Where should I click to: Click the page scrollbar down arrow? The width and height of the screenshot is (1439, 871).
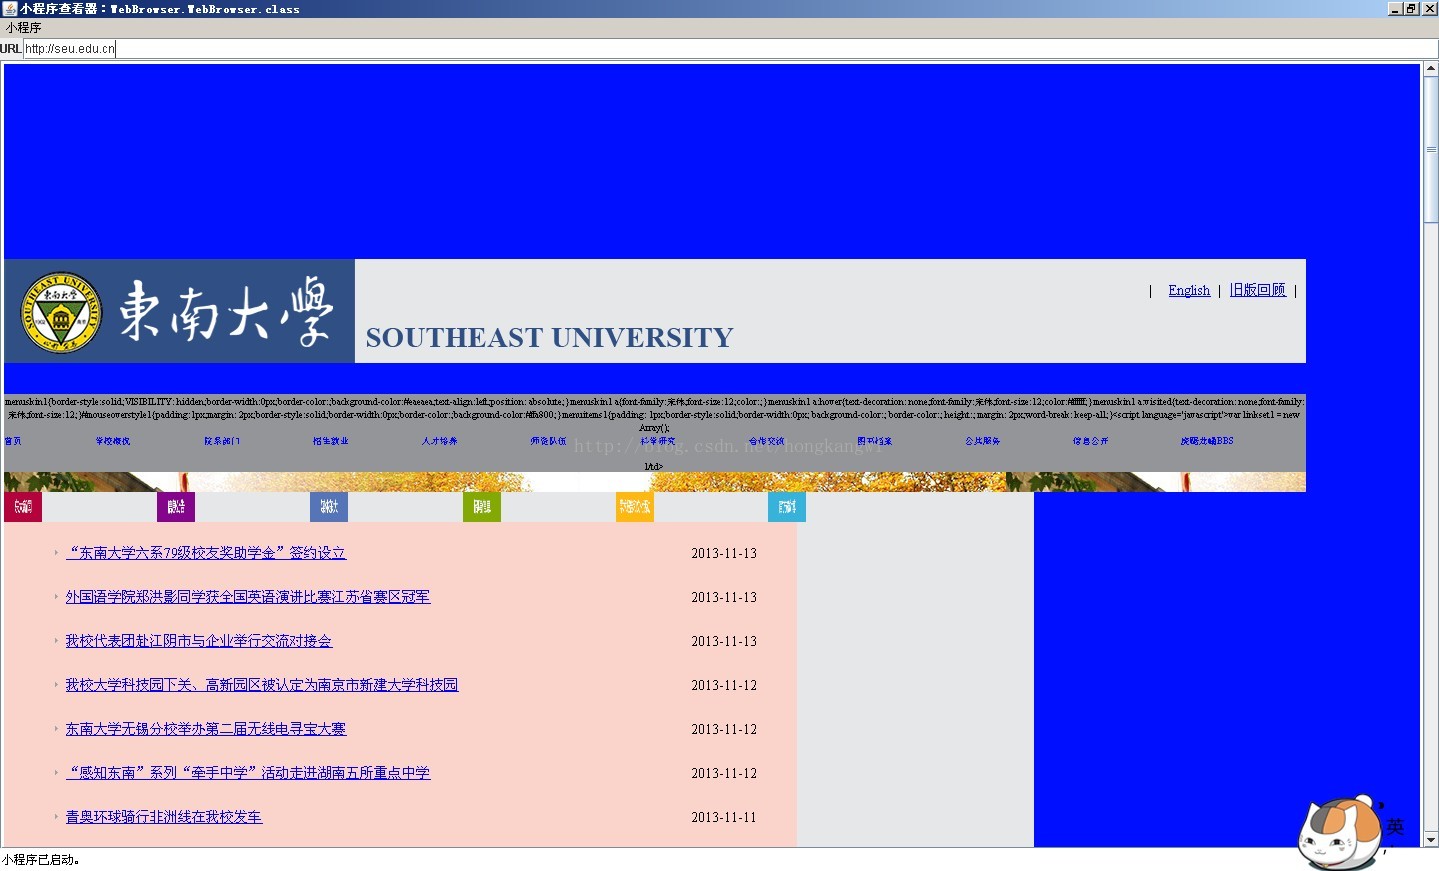[x=1431, y=840]
